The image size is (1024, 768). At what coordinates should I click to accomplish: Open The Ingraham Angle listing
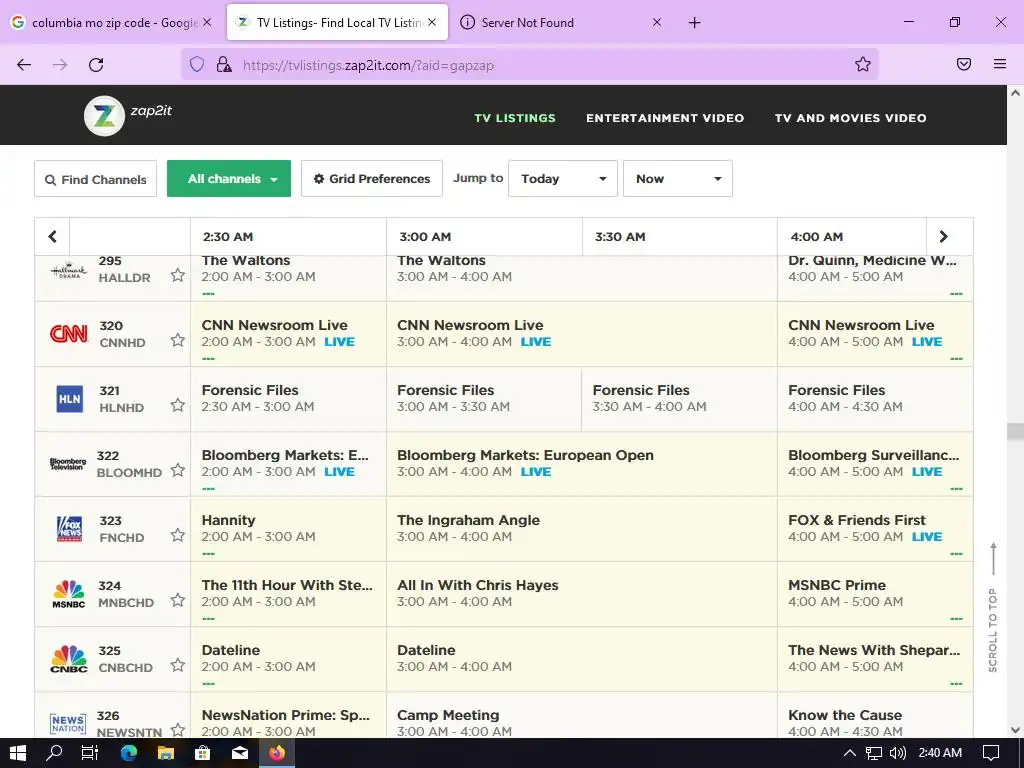pos(582,529)
